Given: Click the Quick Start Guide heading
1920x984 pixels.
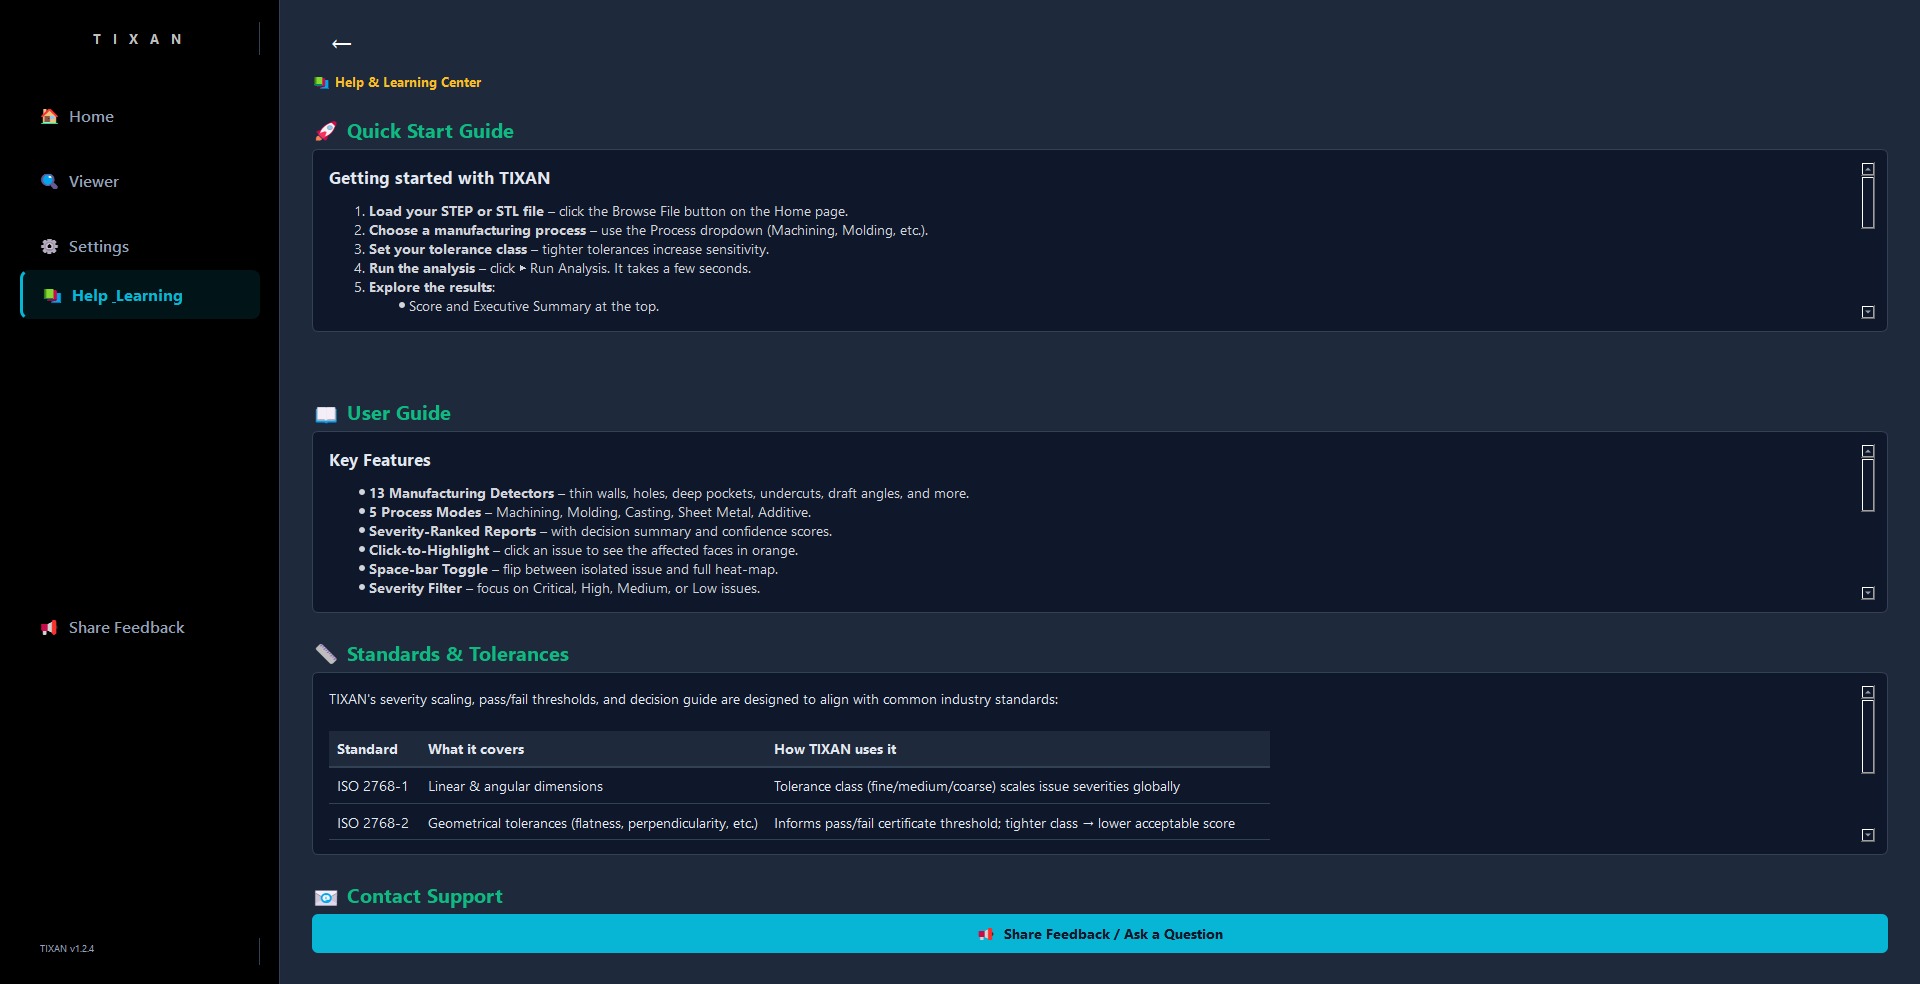Looking at the screenshot, I should tap(430, 132).
